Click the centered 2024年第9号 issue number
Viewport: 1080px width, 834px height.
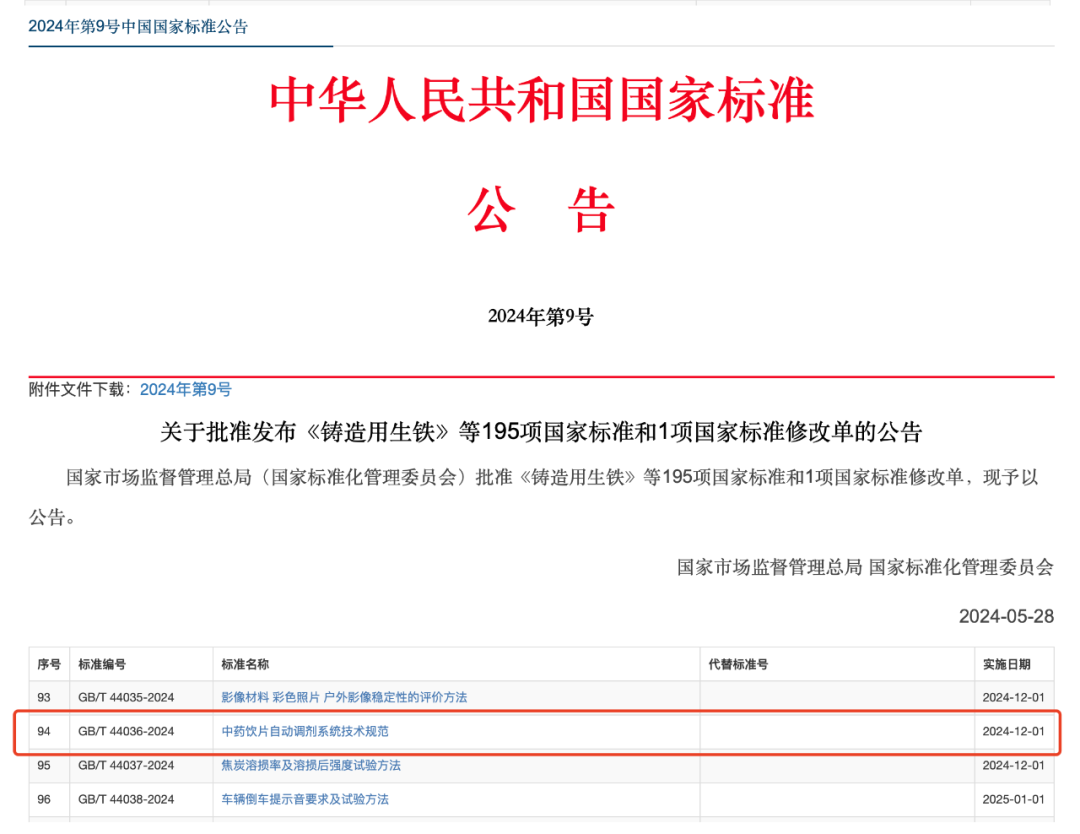click(541, 317)
